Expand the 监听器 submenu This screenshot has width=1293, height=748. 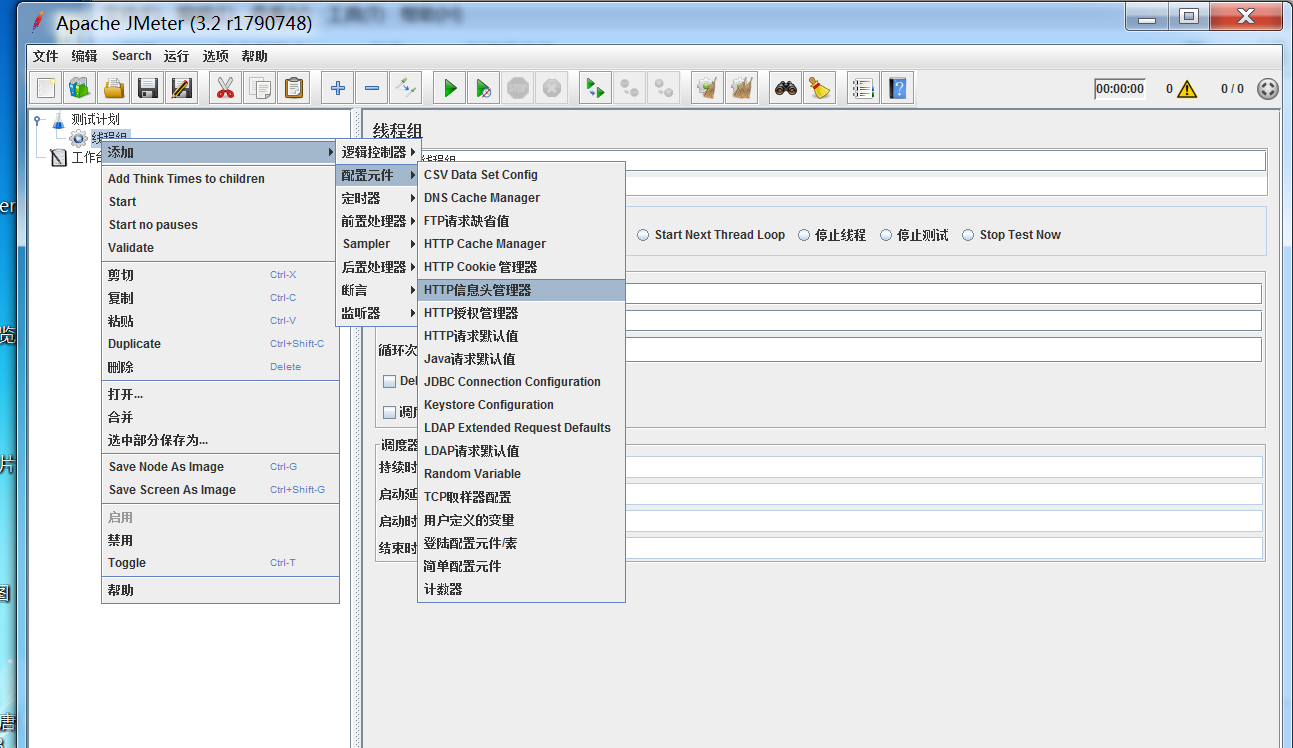(x=377, y=313)
